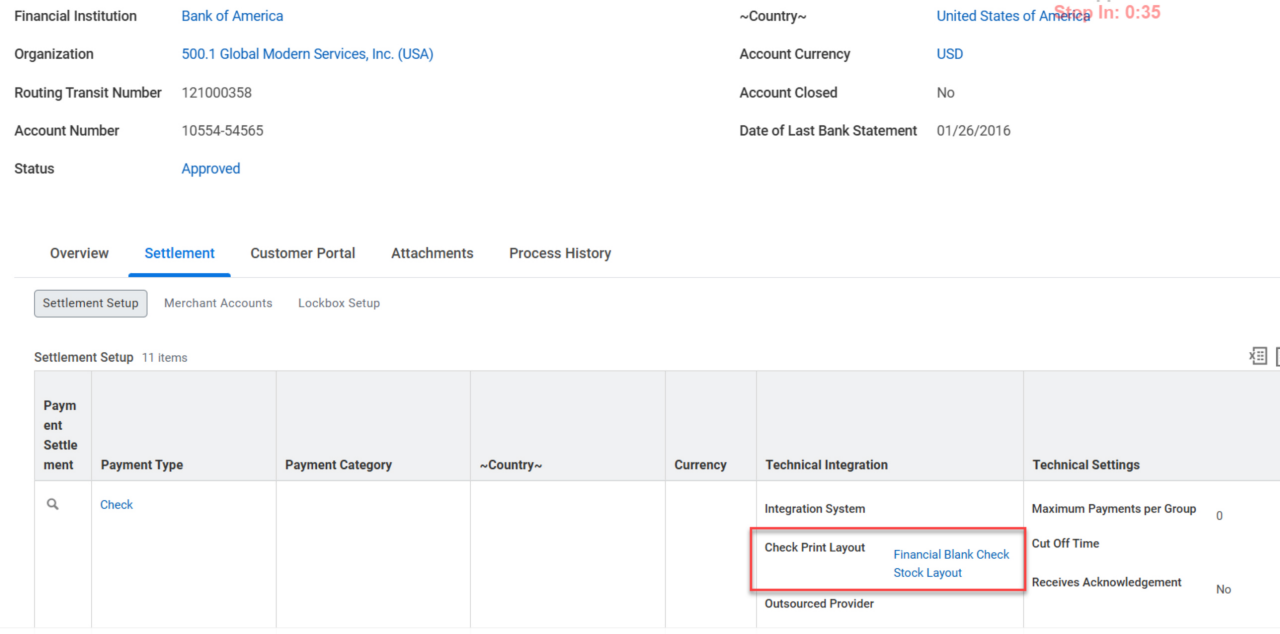Select account number 10554-54565
Image resolution: width=1280 pixels, height=634 pixels.
222,131
